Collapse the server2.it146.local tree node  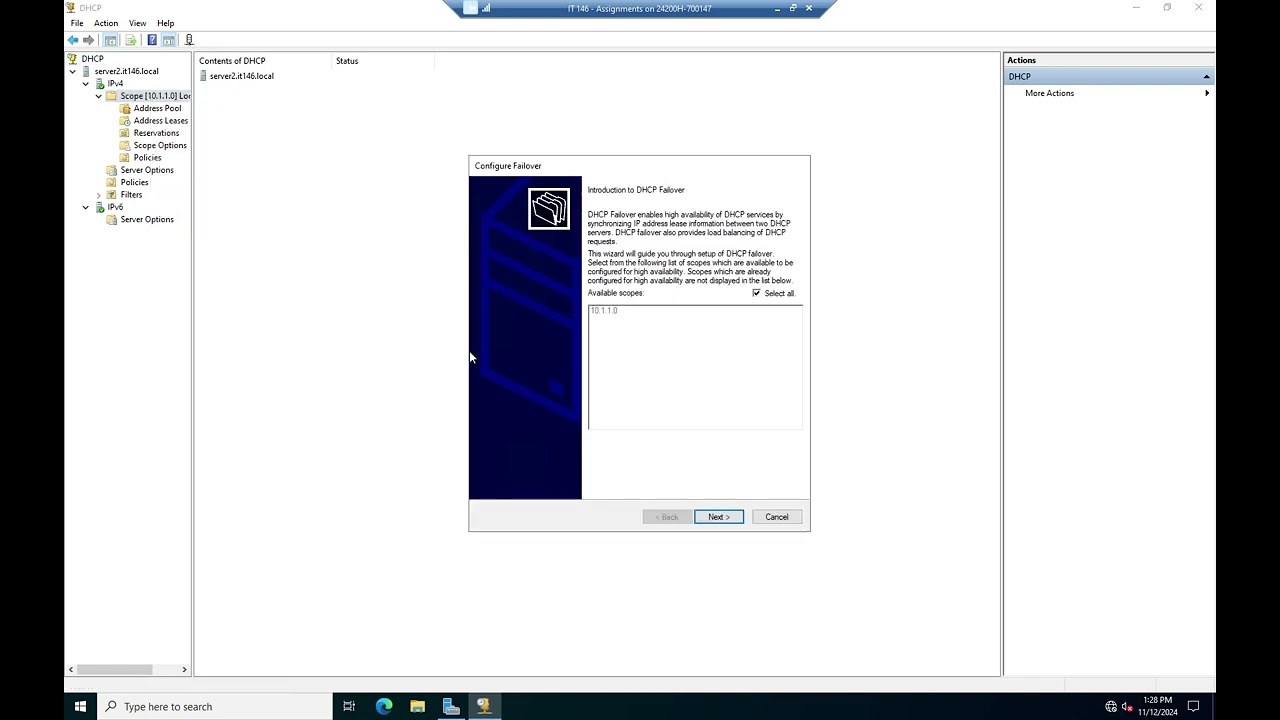point(73,72)
